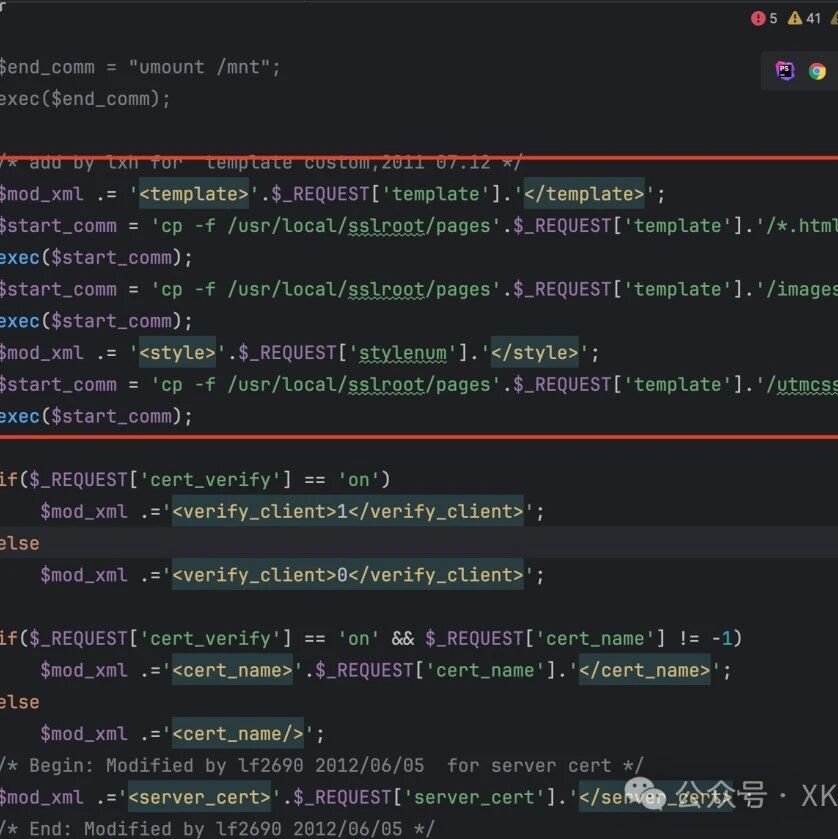Click the '<cert_name>' opening tag string
Viewport: 838px width, 839px height.
(x=233, y=670)
